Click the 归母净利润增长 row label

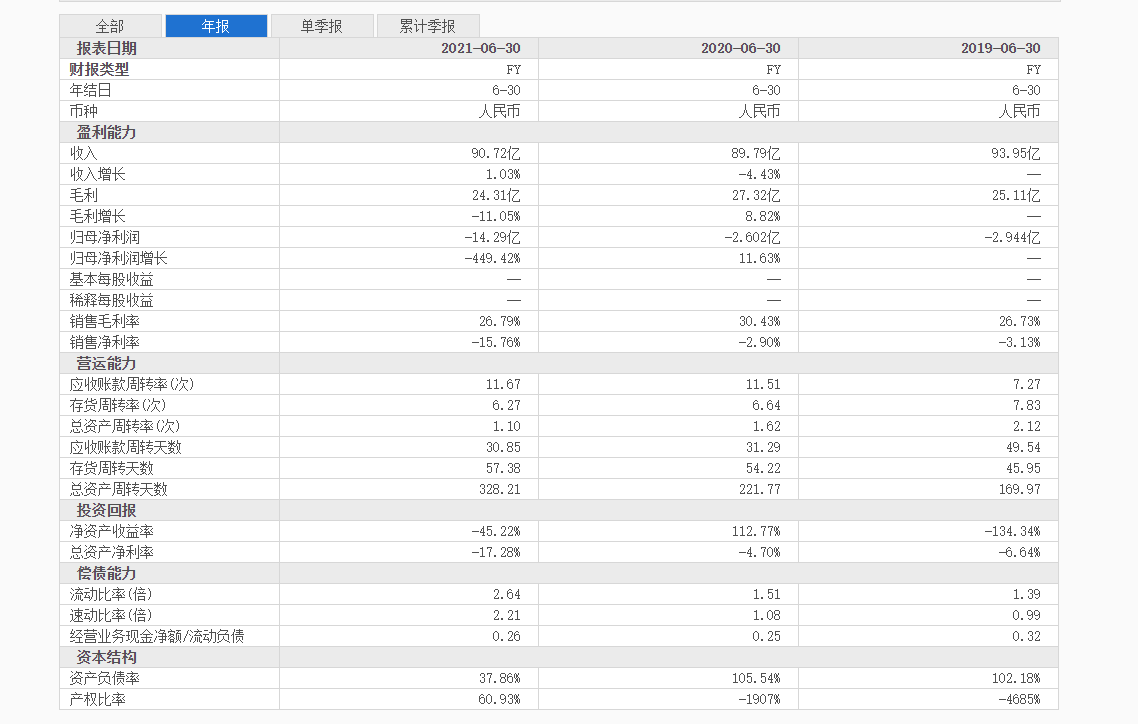coord(118,258)
